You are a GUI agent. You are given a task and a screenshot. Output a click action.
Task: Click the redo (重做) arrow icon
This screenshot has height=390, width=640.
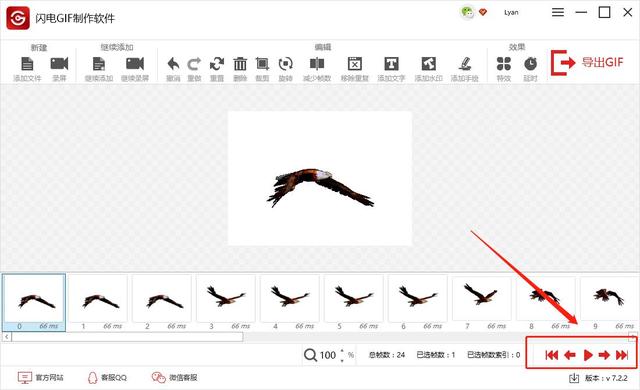click(x=194, y=64)
